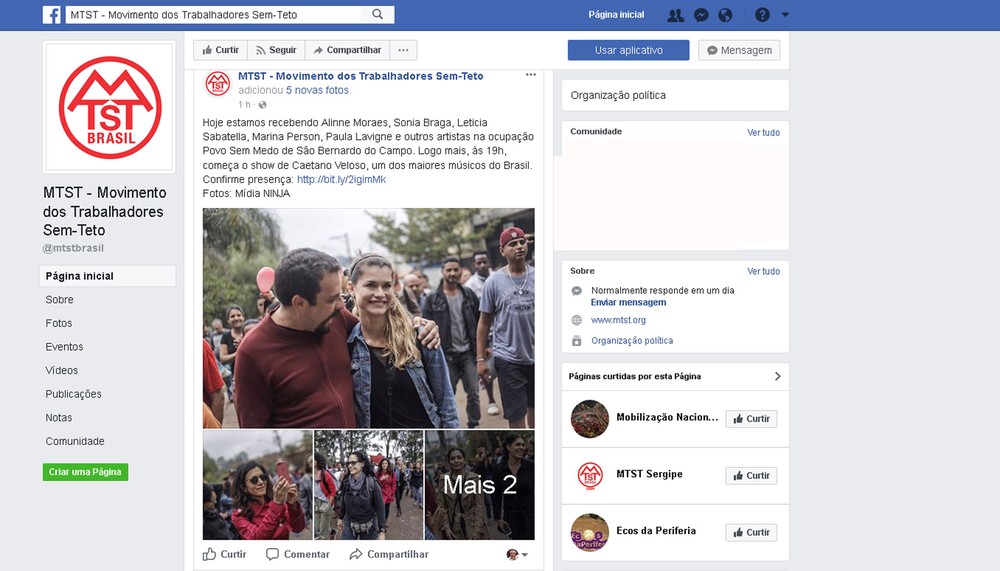Screen dimensions: 1000x571
Task: Open the account dropdown arrow in top bar
Action: pos(785,15)
